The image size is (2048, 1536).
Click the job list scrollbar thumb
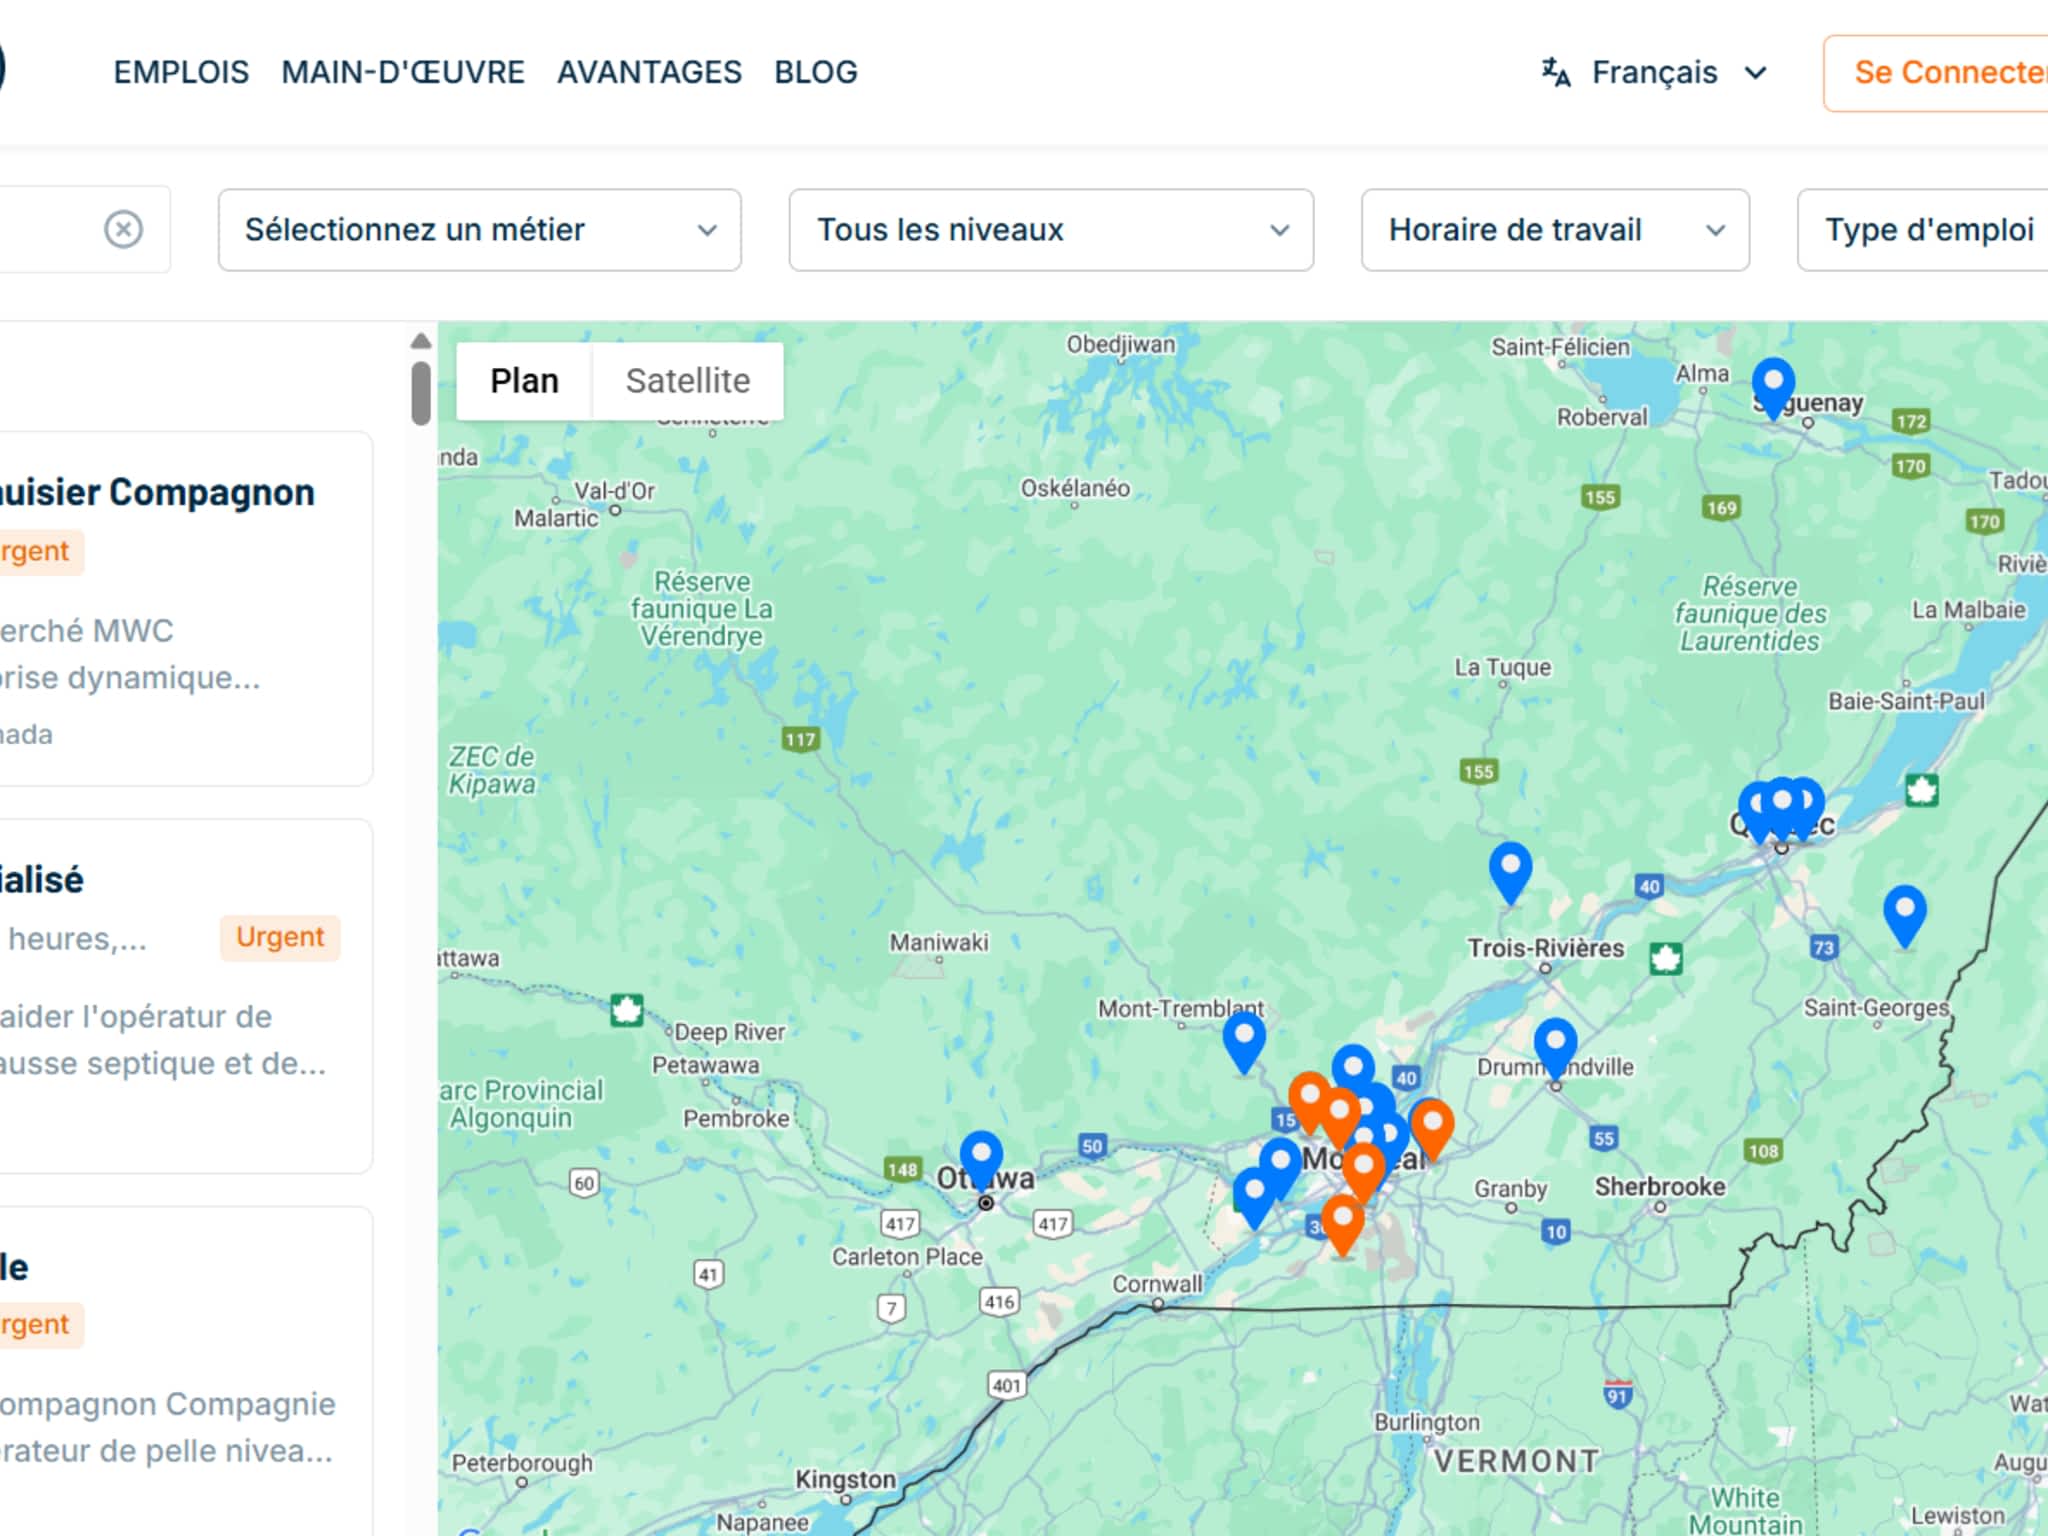point(421,392)
